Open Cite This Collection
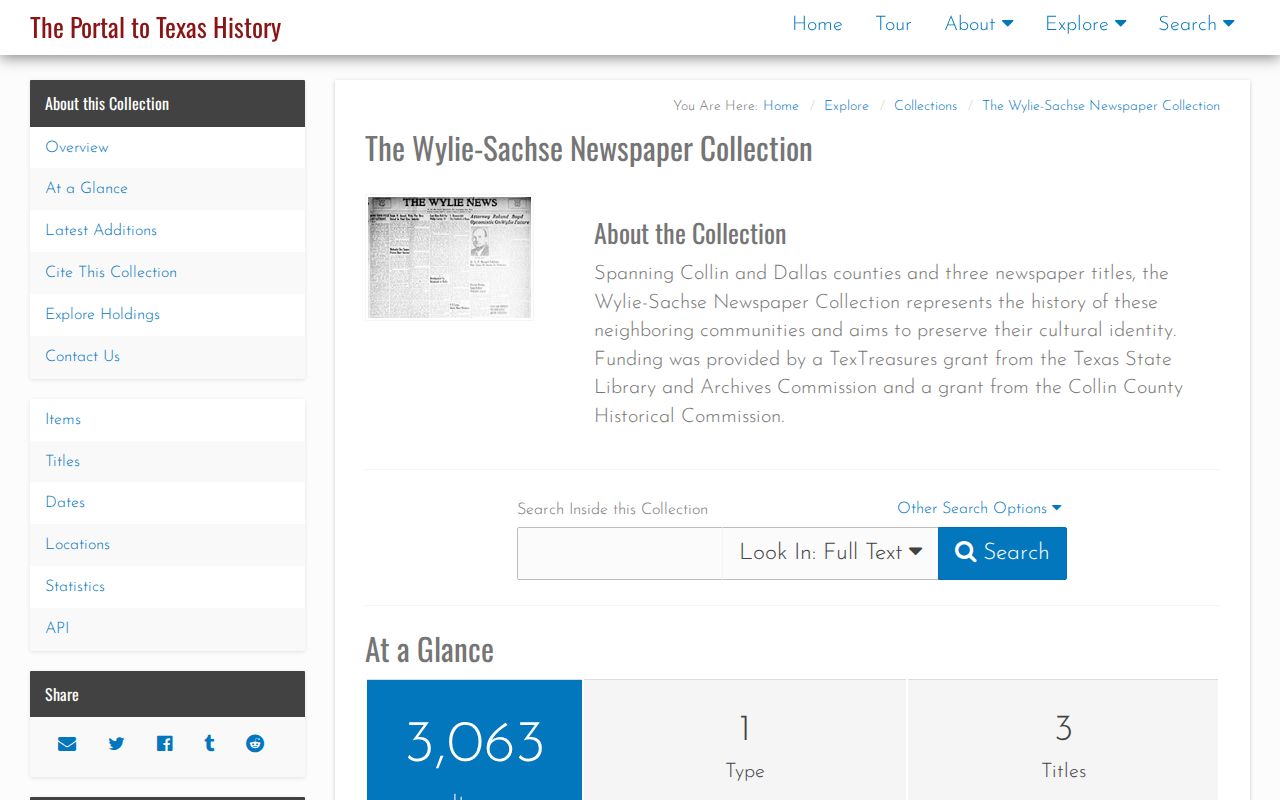Image resolution: width=1280 pixels, height=800 pixels. [x=168, y=273]
